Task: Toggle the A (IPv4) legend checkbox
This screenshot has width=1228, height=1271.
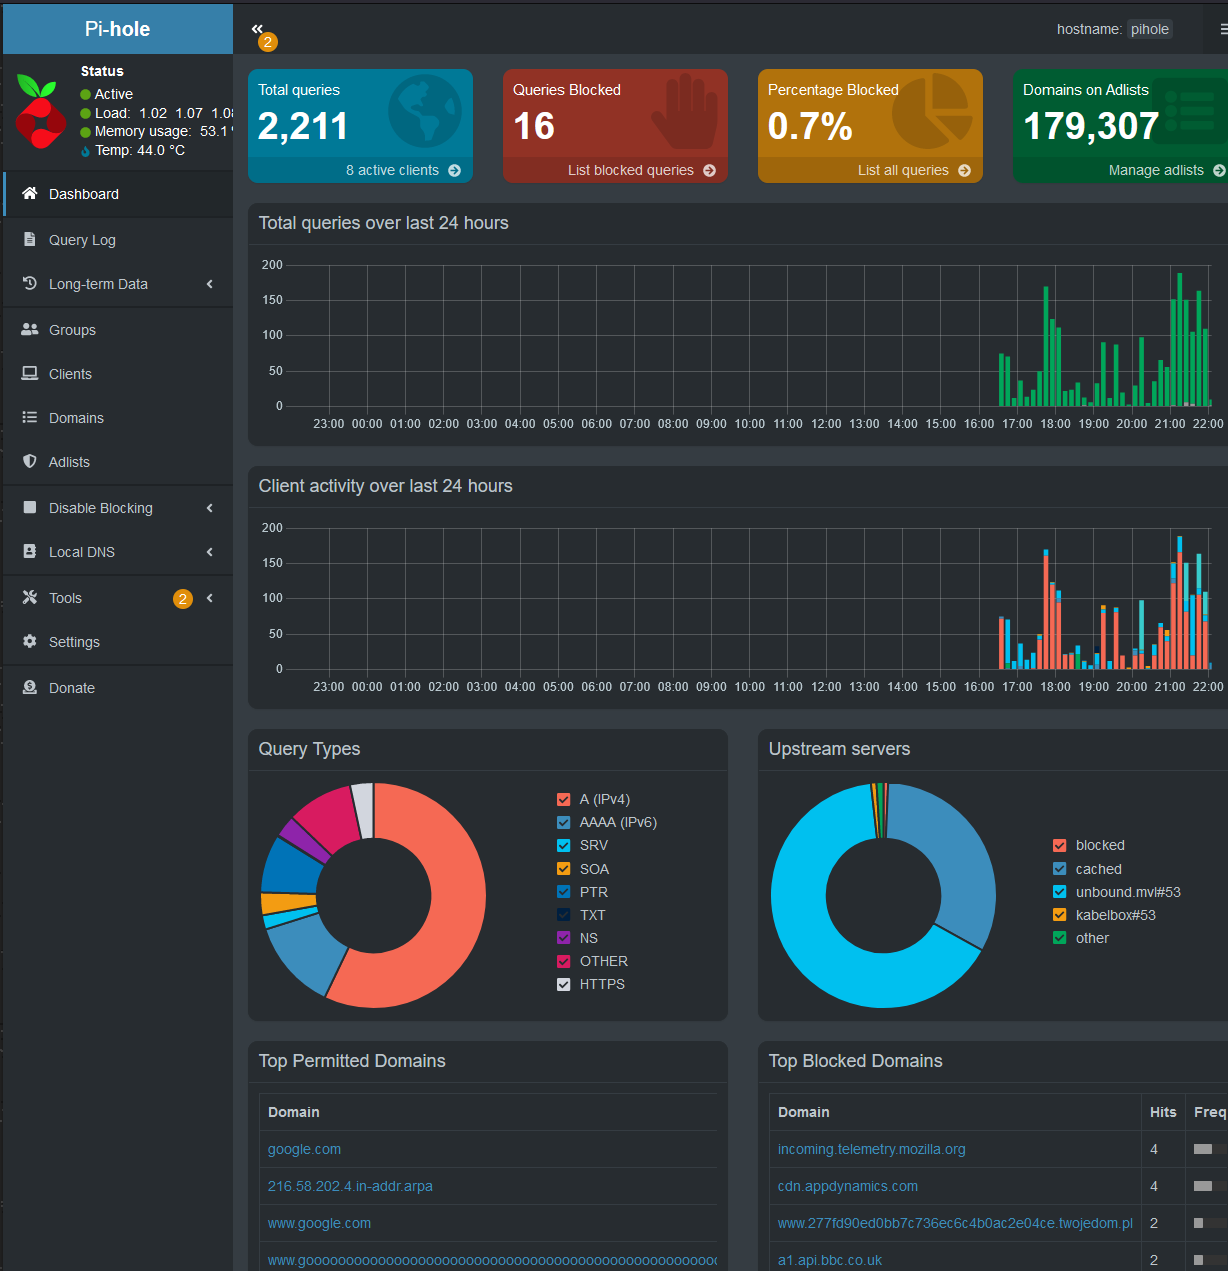Action: [564, 799]
